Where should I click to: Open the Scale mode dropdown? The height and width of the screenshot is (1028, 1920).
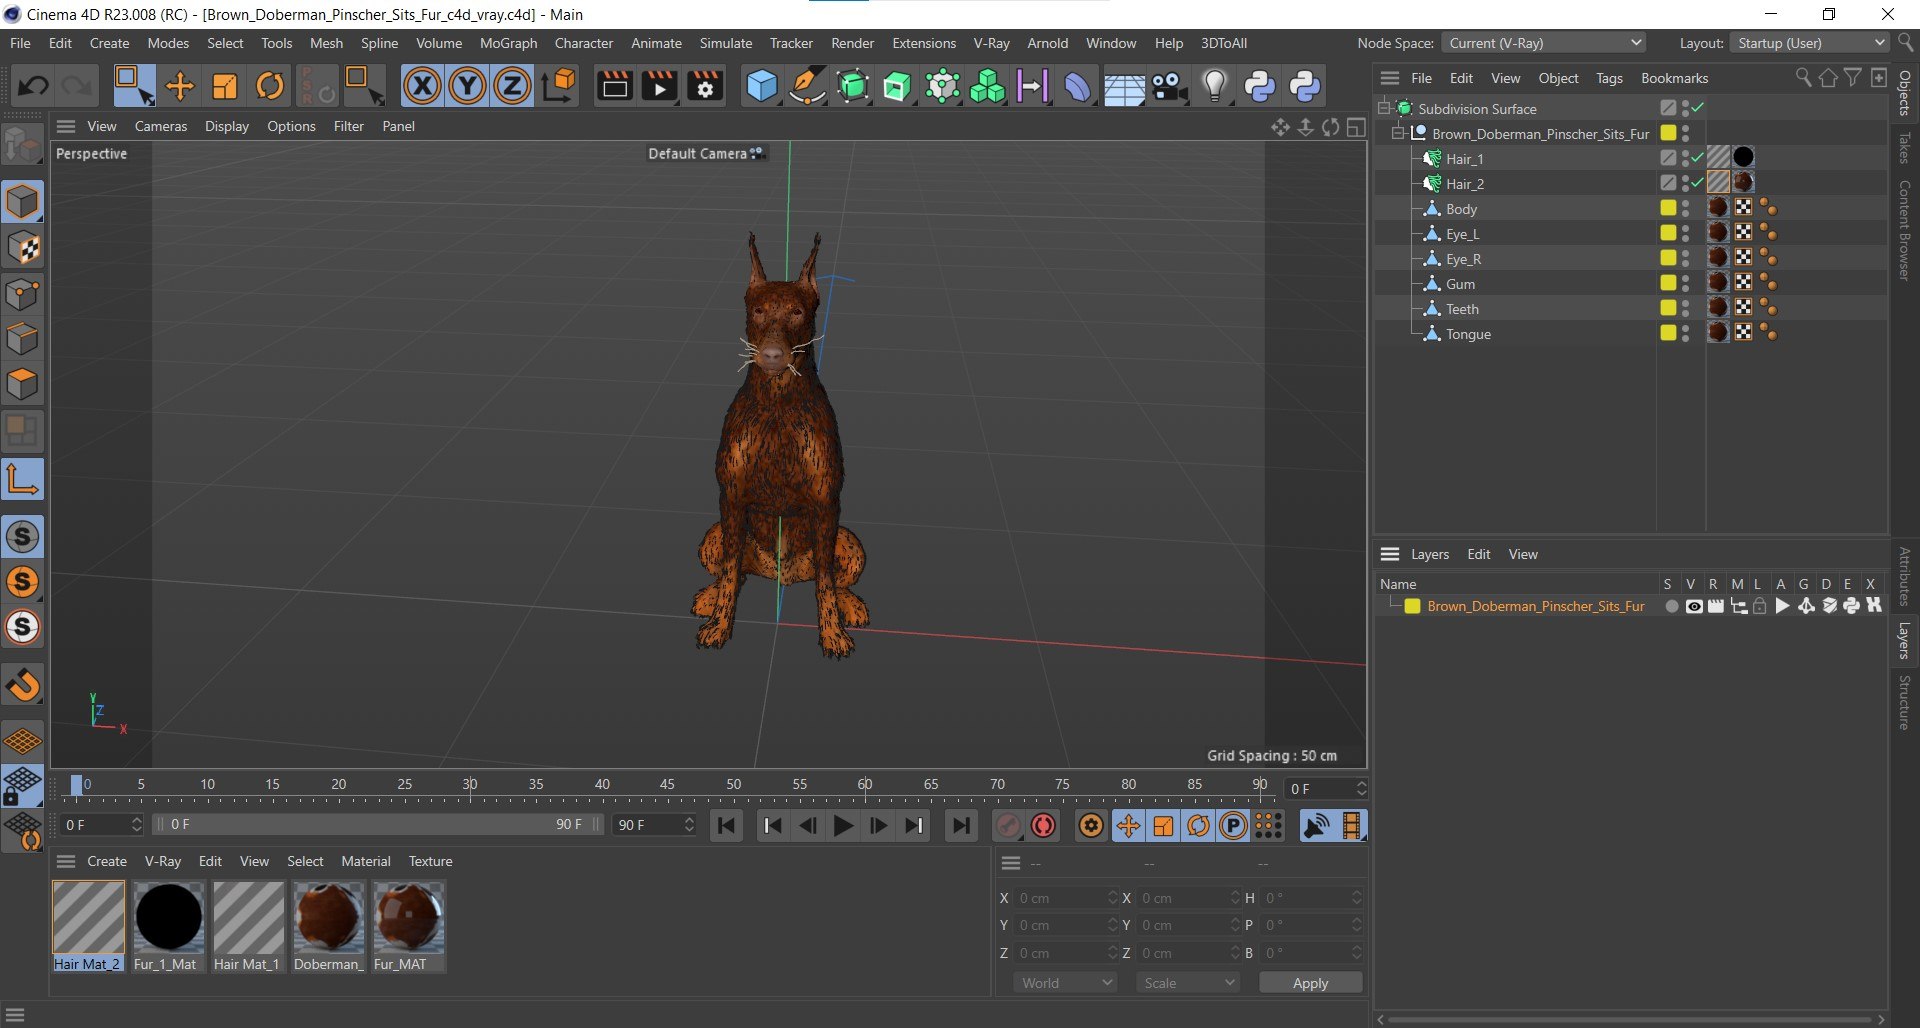click(1187, 983)
